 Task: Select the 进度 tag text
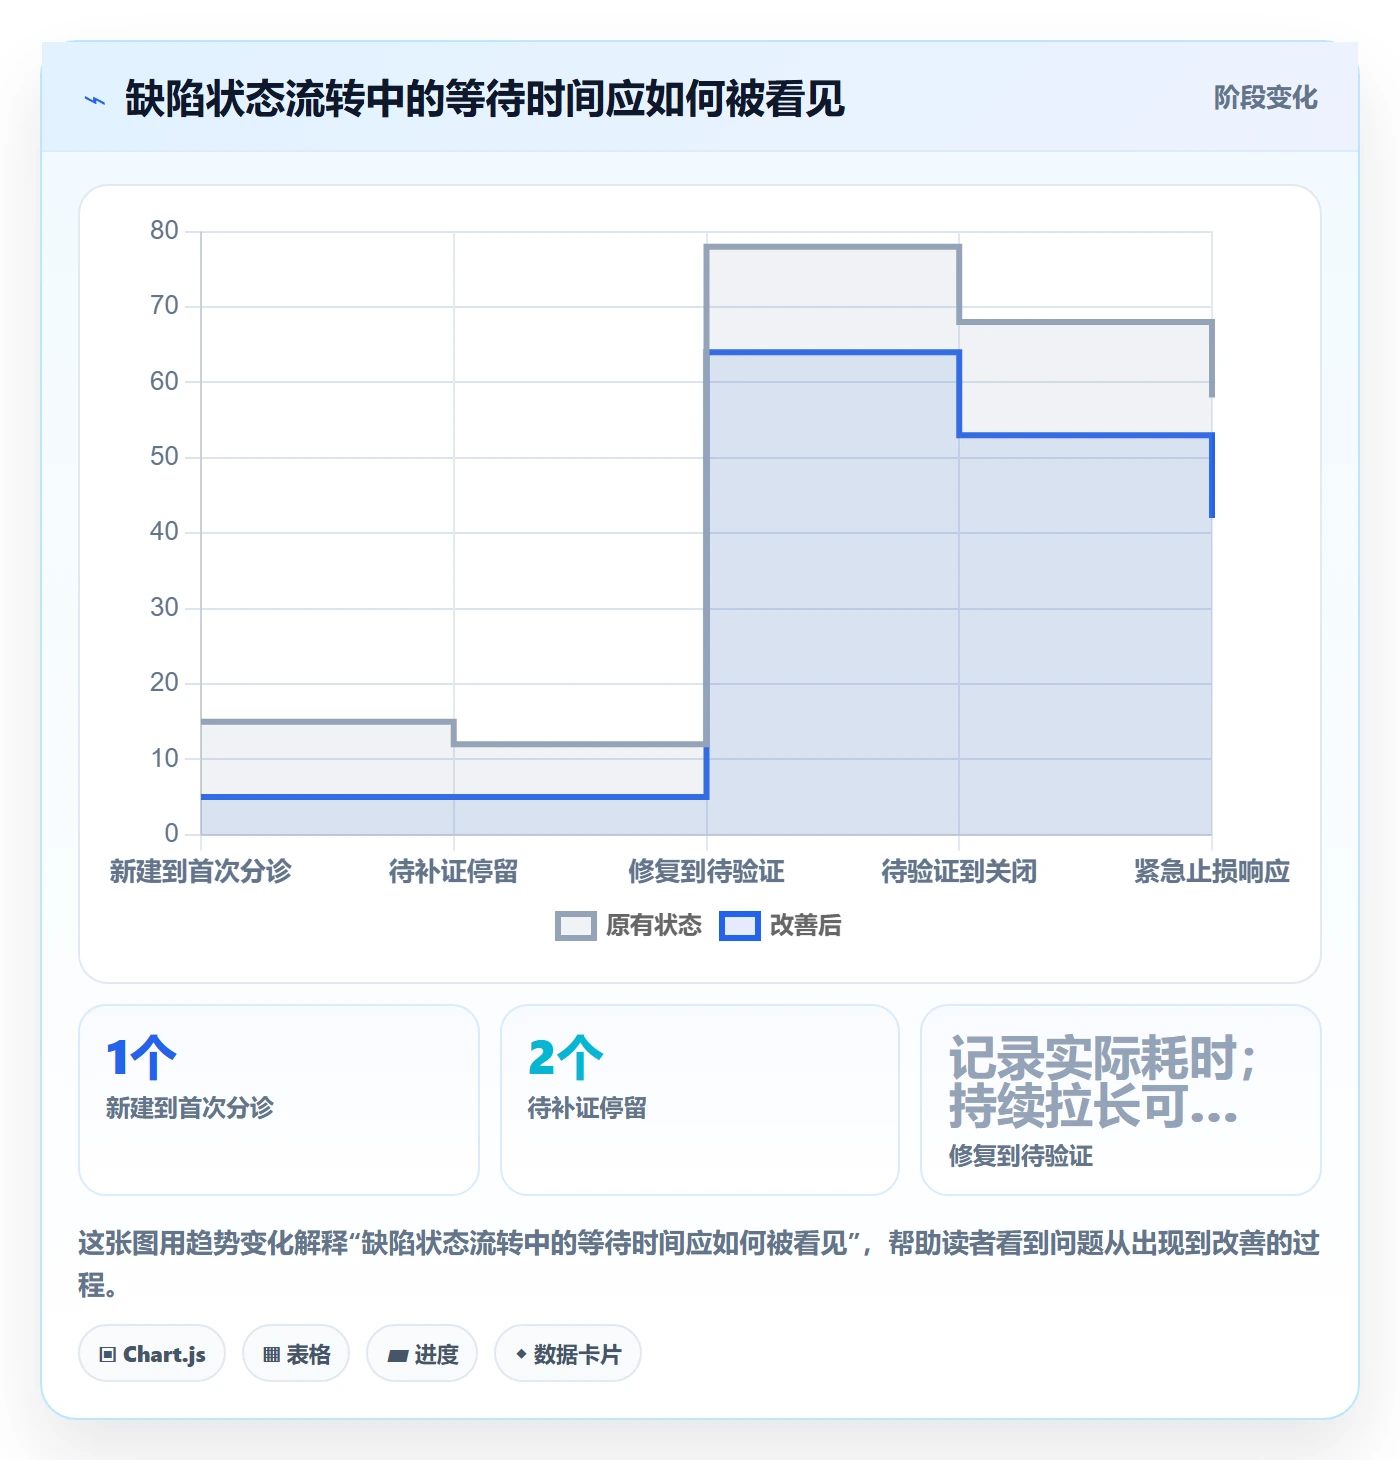click(x=436, y=1355)
